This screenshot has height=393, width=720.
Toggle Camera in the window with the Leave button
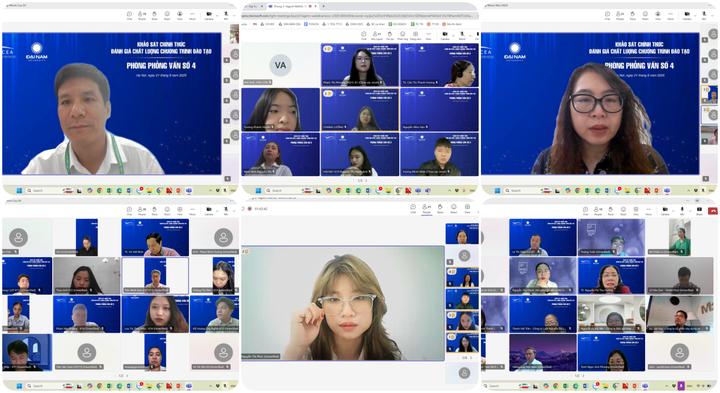[665, 211]
